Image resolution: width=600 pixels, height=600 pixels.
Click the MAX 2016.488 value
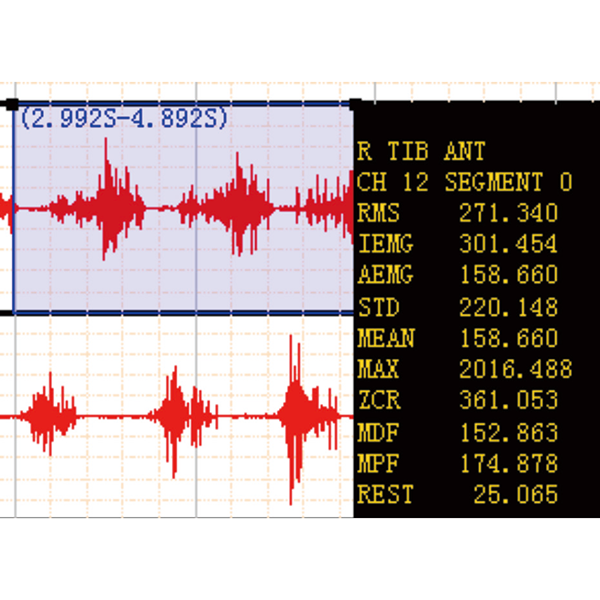click(x=514, y=370)
